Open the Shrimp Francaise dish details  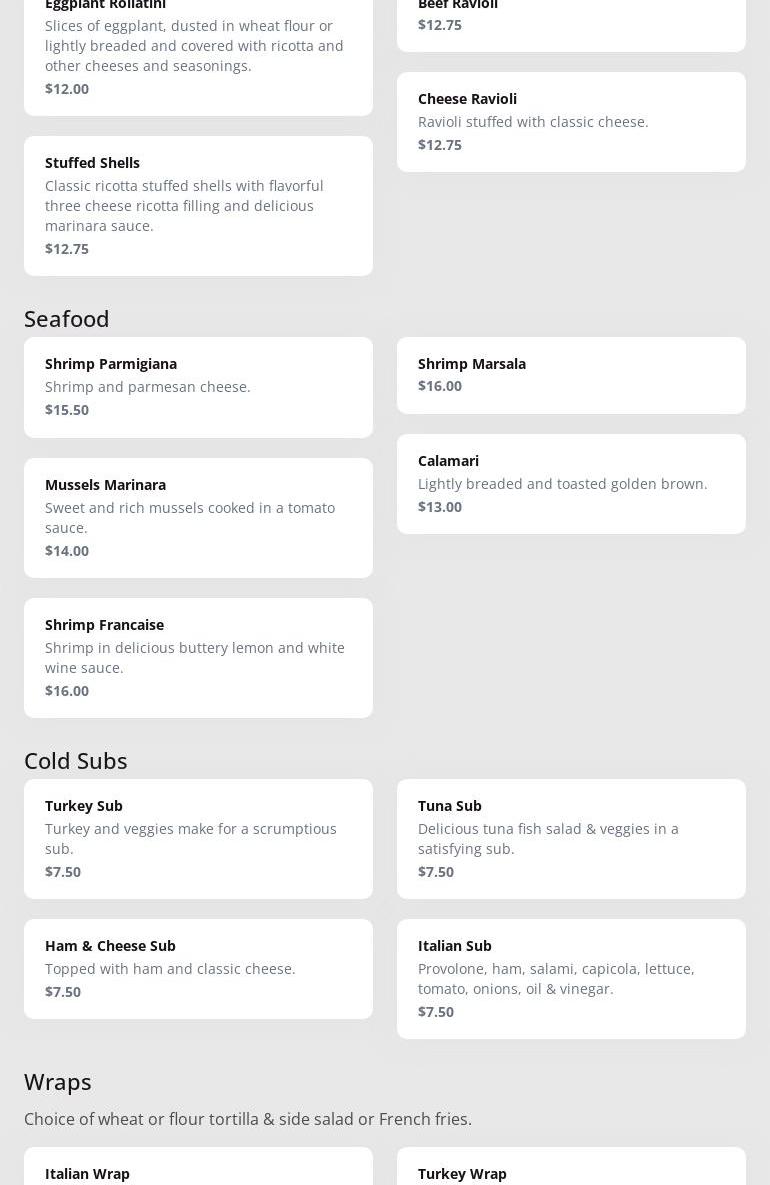coord(198,657)
